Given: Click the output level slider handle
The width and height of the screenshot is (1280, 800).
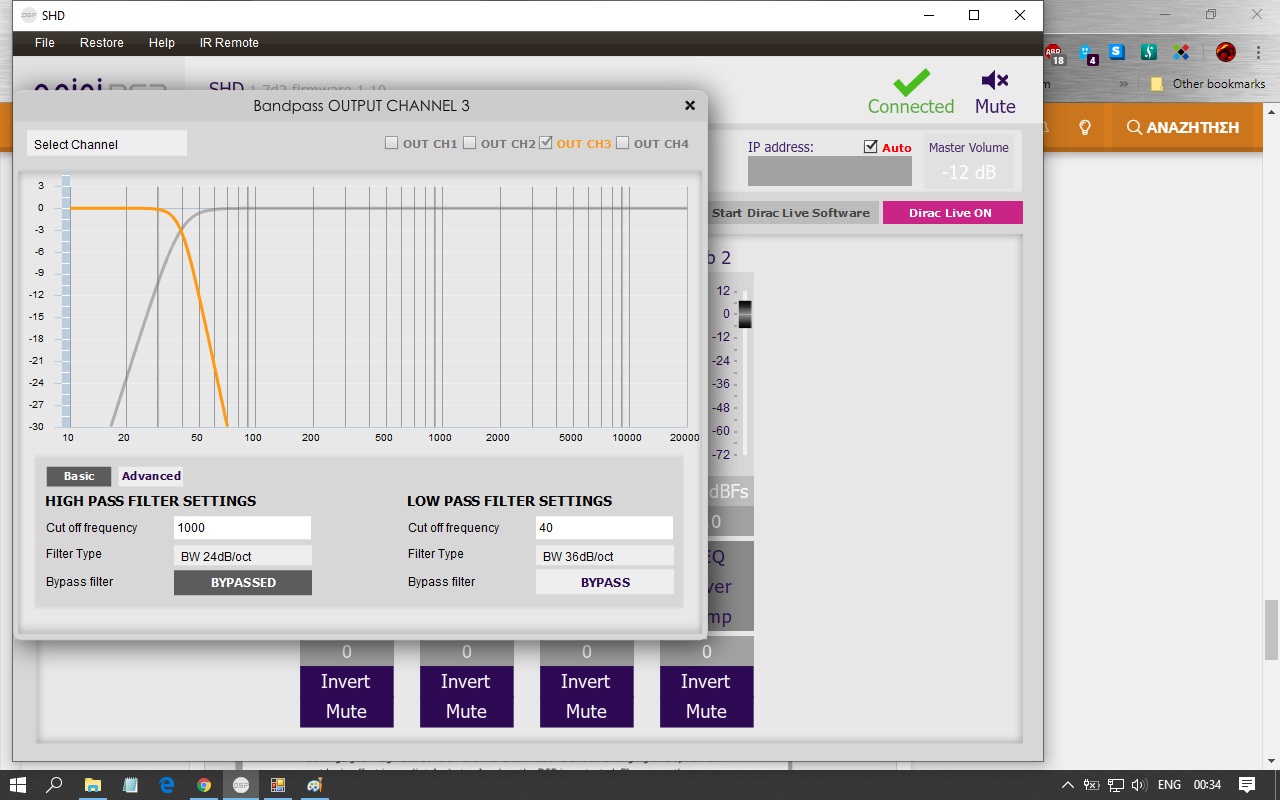Looking at the screenshot, I should pyautogui.click(x=744, y=314).
